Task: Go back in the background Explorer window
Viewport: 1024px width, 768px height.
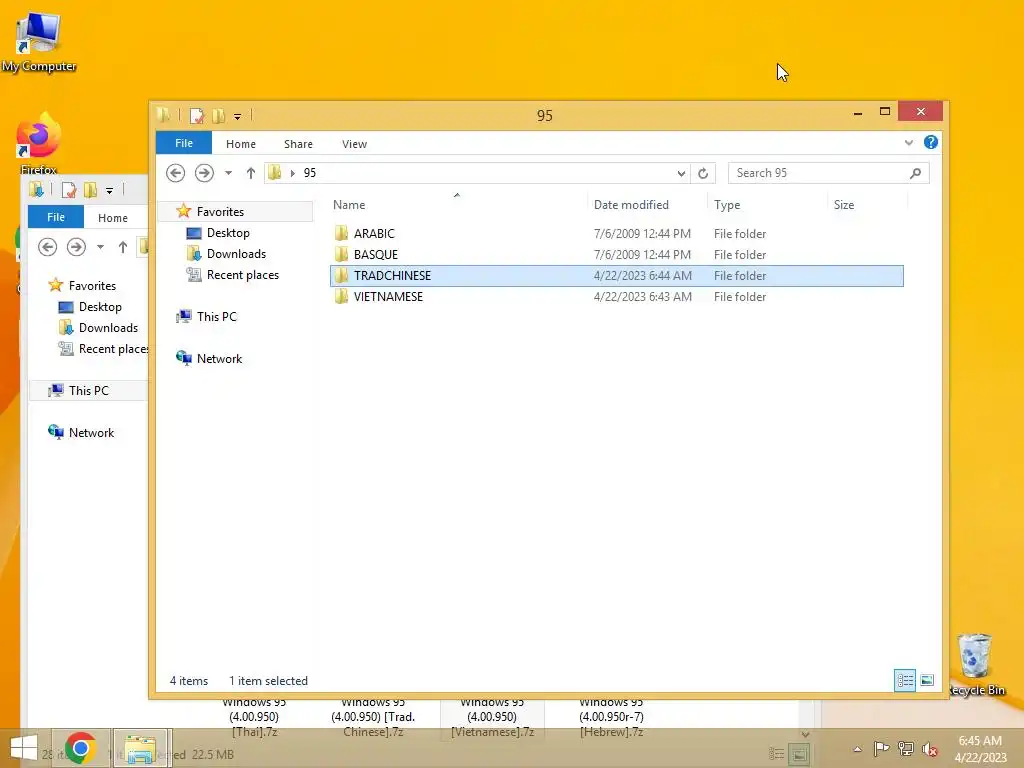Action: [47, 247]
